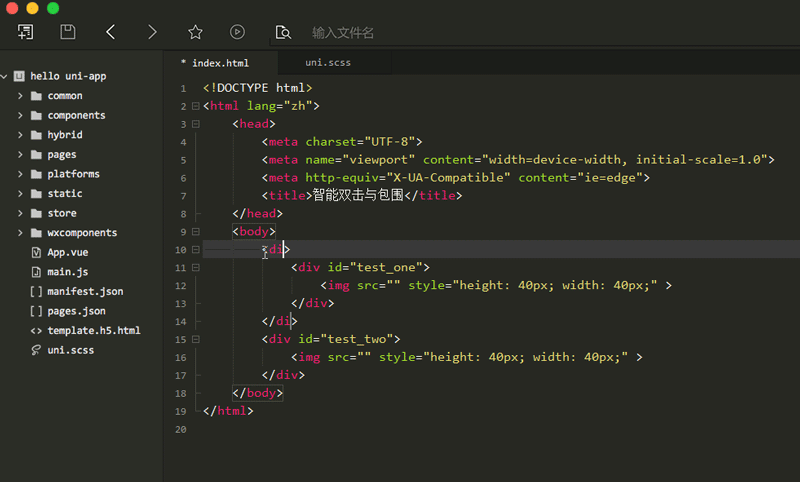Viewport: 800px width, 482px height.
Task: Open manifest.json in the sidebar
Action: 85,291
